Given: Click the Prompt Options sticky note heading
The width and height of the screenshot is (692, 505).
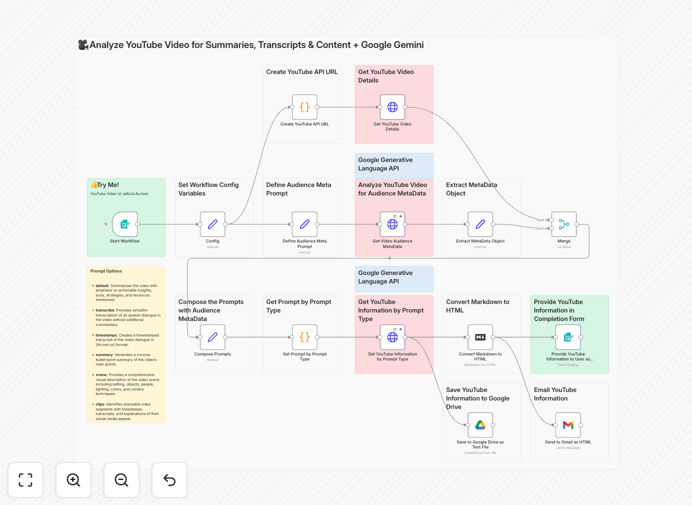Looking at the screenshot, I should (106, 271).
